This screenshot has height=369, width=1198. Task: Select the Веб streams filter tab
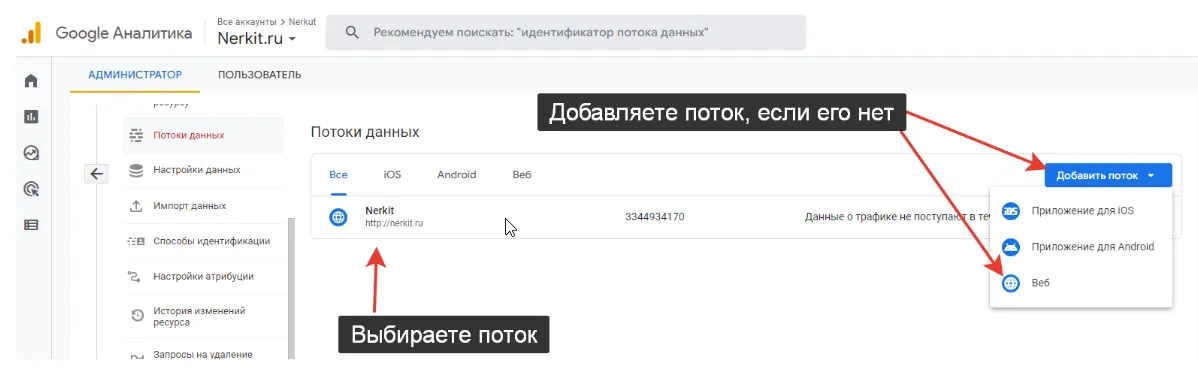pos(522,175)
